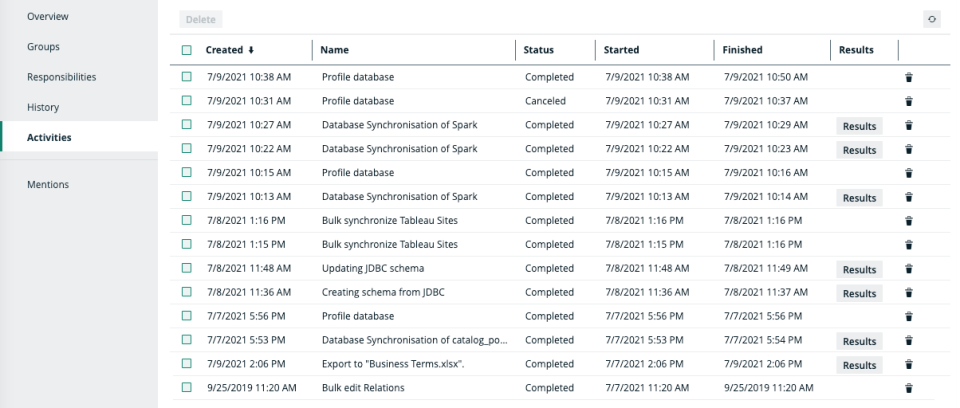The image size is (960, 408).
Task: Delete the 10:38 AM Profile database activity
Action: coord(909,77)
